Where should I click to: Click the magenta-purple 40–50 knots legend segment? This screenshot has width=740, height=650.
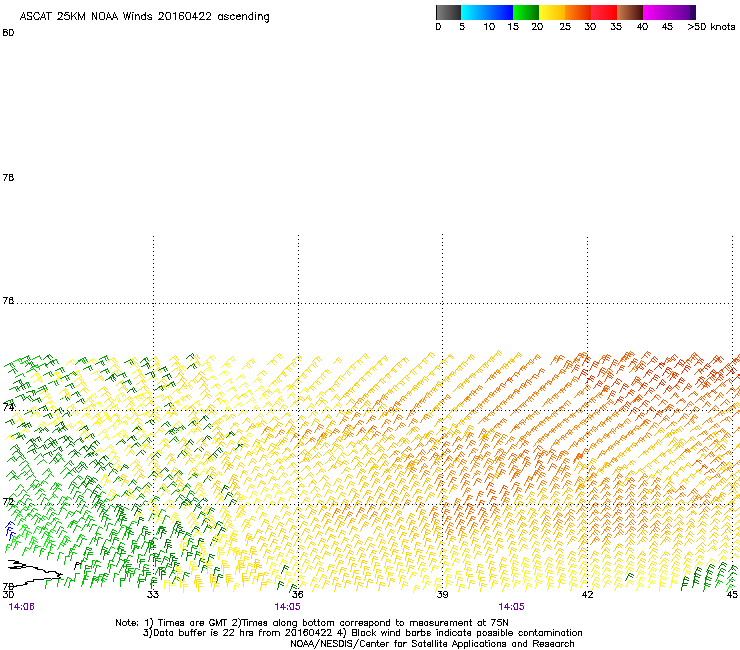tap(669, 12)
